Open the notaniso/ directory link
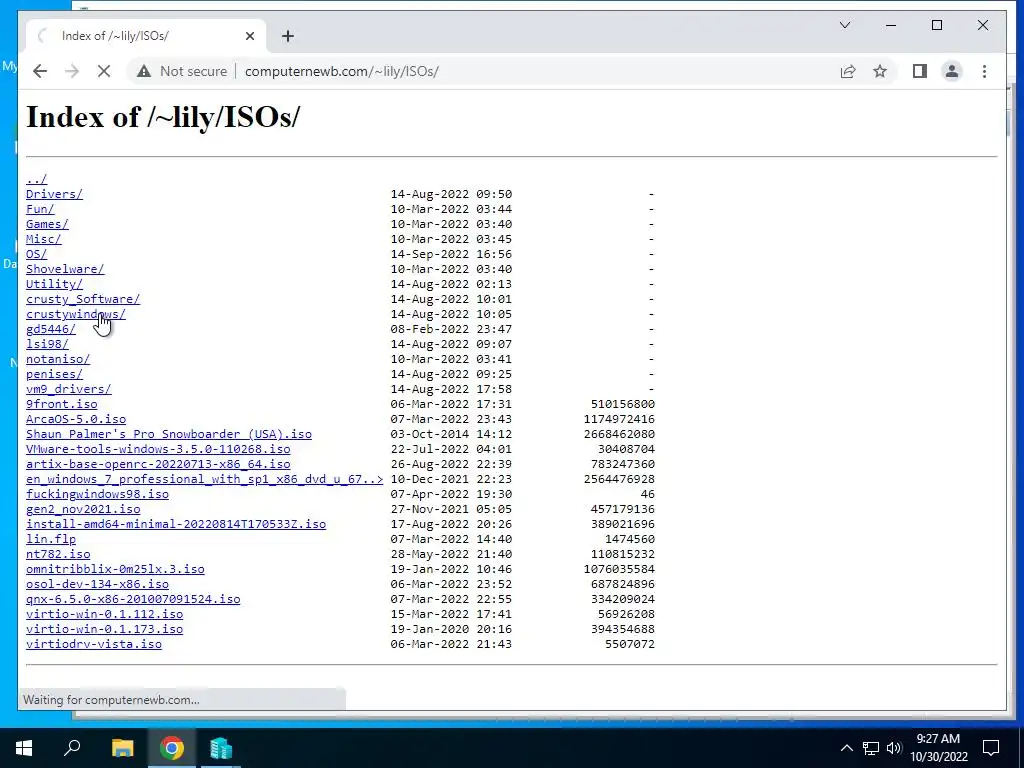 [x=58, y=359]
